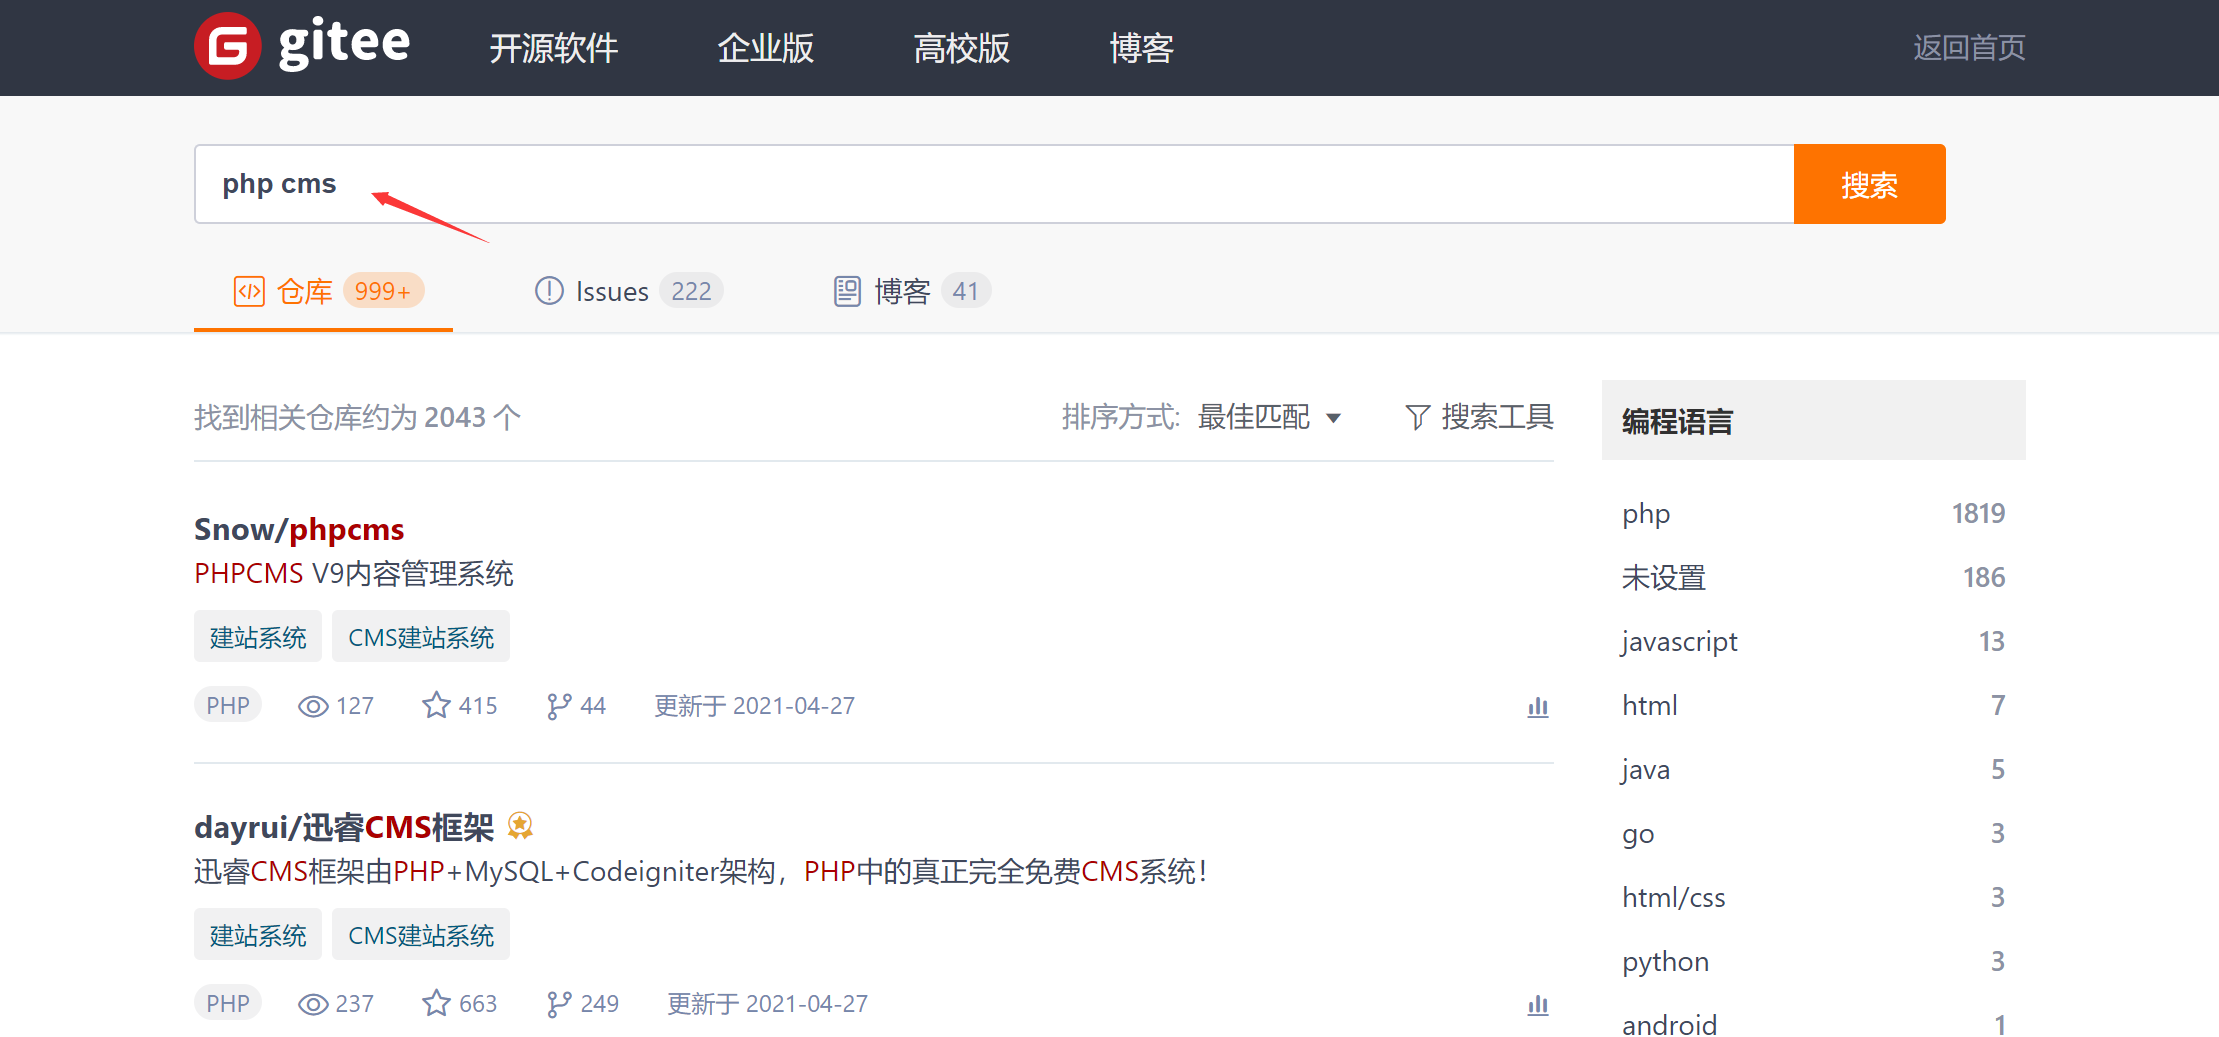Click the 建站系统 tag under 迅睿CMS框架
The image size is (2219, 1037).
pyautogui.click(x=258, y=935)
